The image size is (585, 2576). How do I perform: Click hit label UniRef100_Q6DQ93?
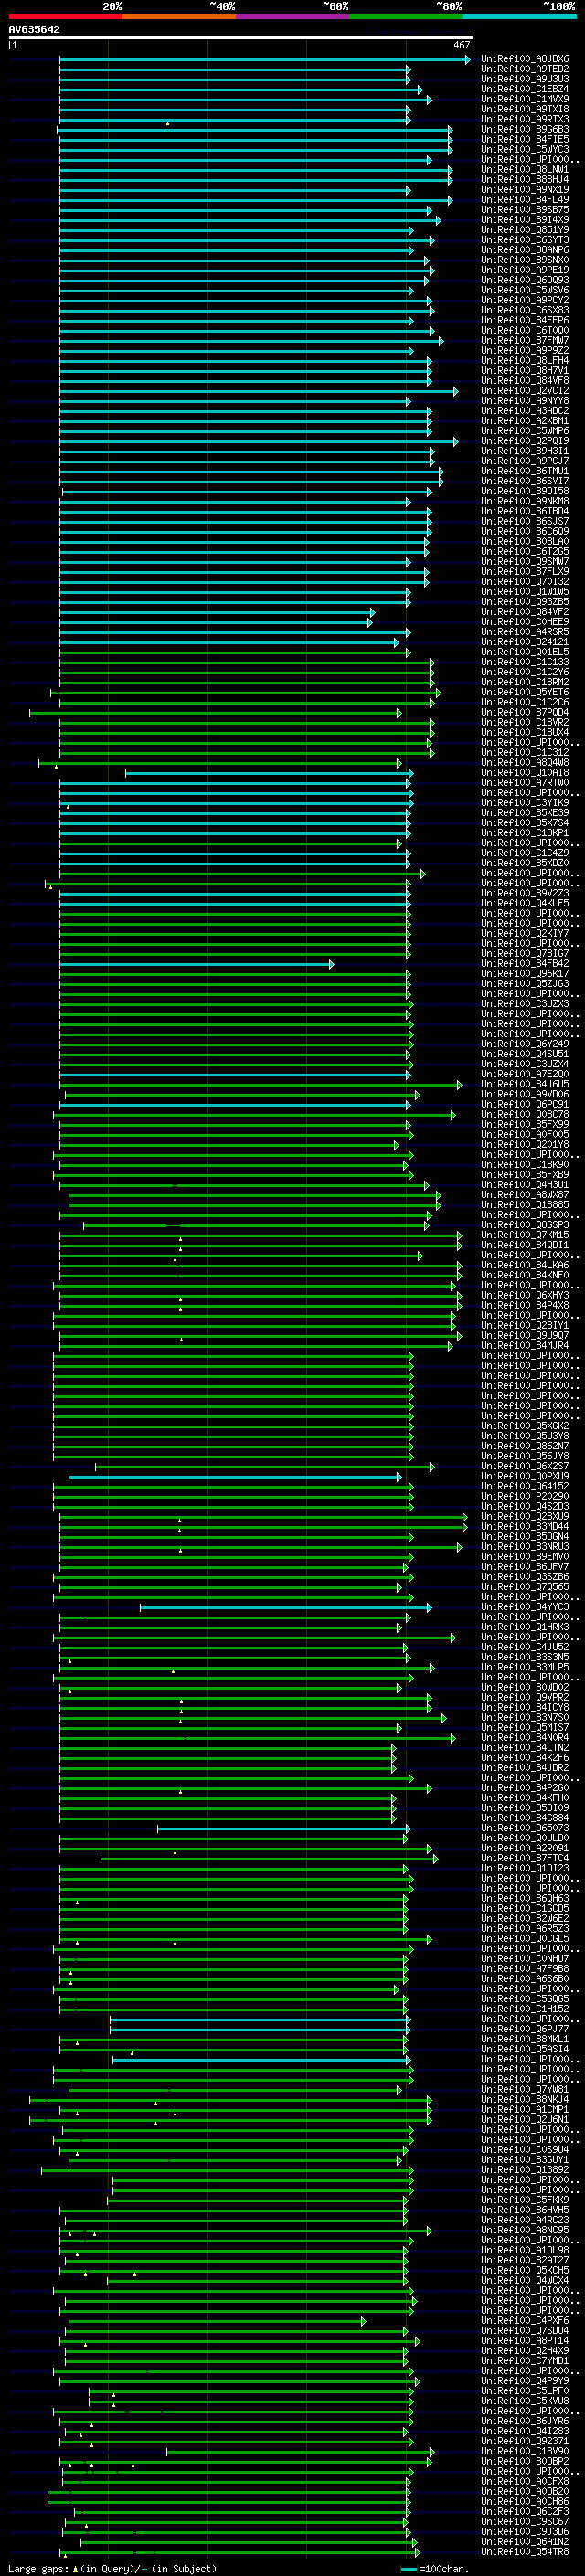[x=524, y=280]
